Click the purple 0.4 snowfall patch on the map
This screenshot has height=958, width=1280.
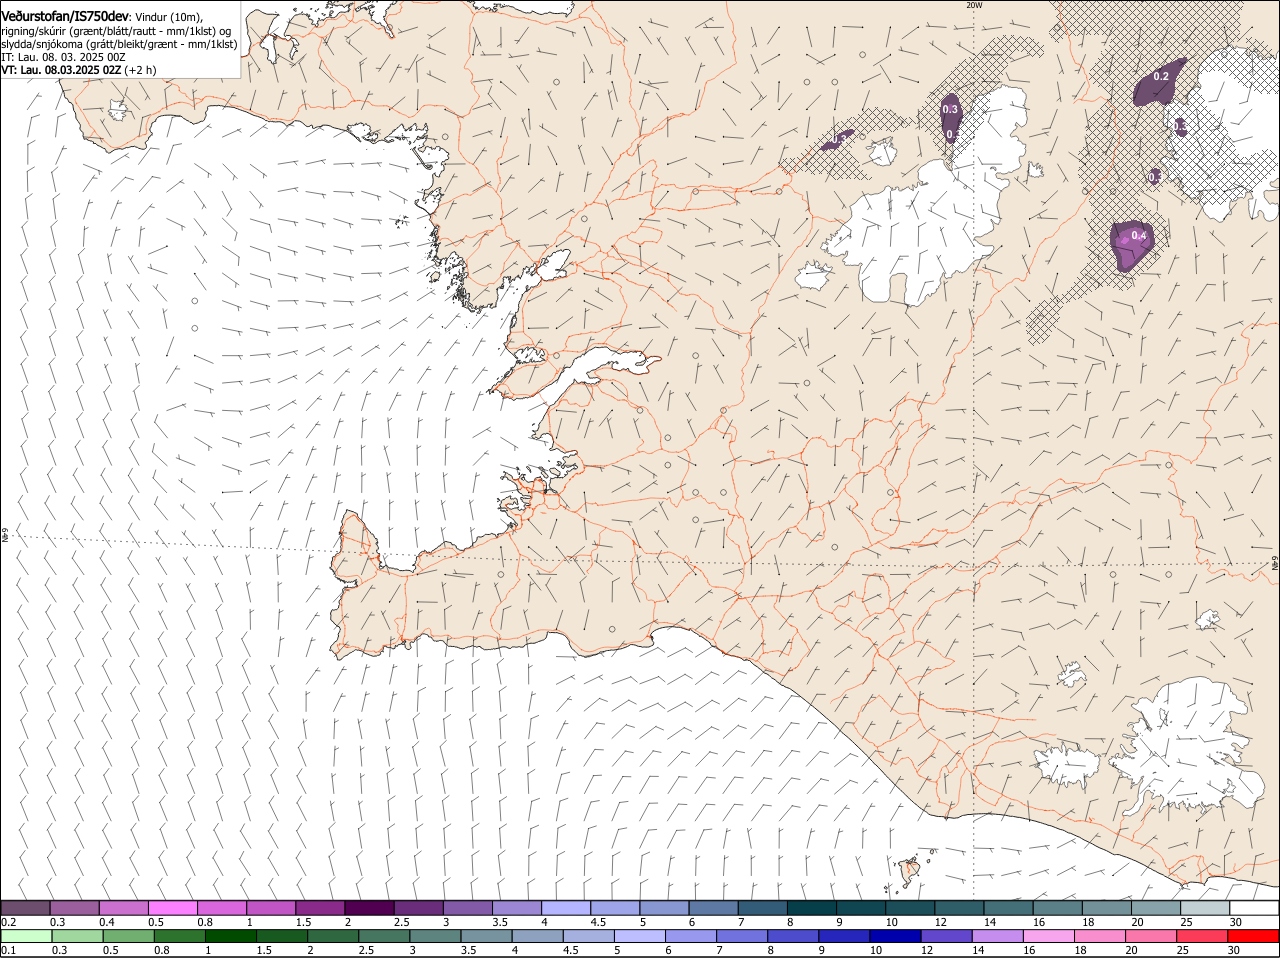coord(1132,245)
